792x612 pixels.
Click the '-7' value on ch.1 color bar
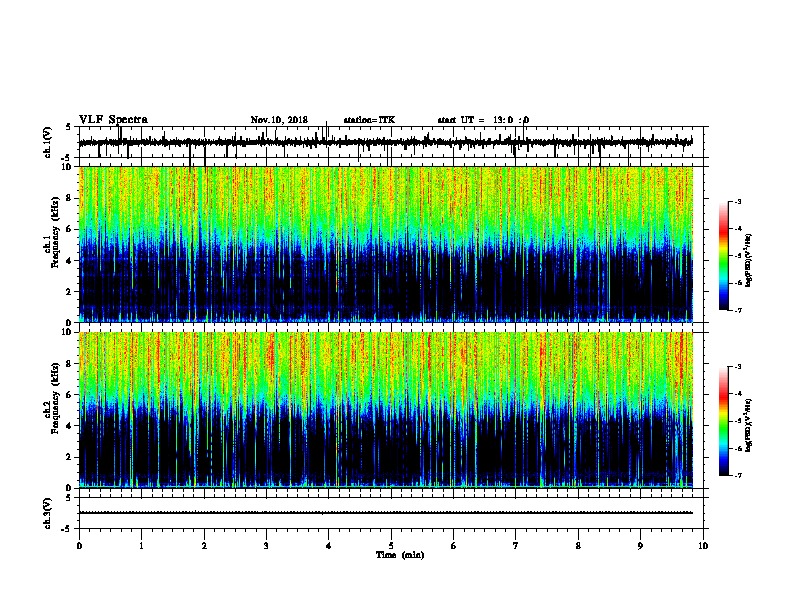[x=738, y=310]
